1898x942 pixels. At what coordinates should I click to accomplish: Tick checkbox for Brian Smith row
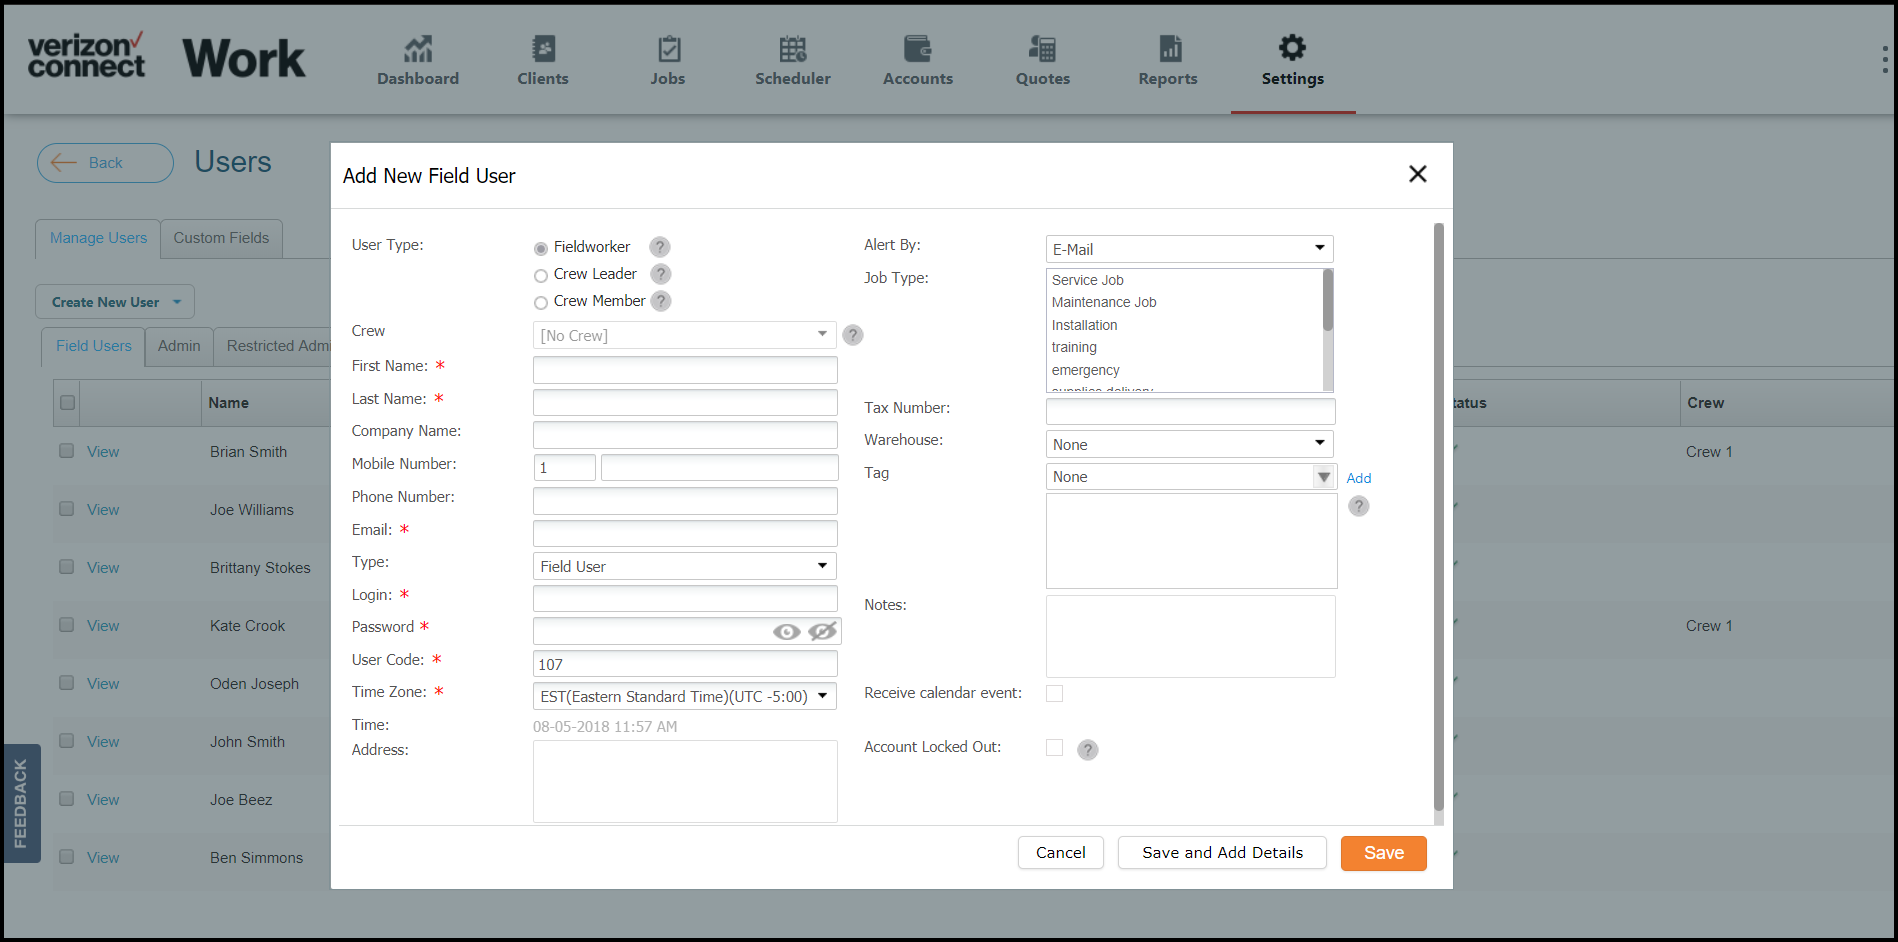point(66,451)
